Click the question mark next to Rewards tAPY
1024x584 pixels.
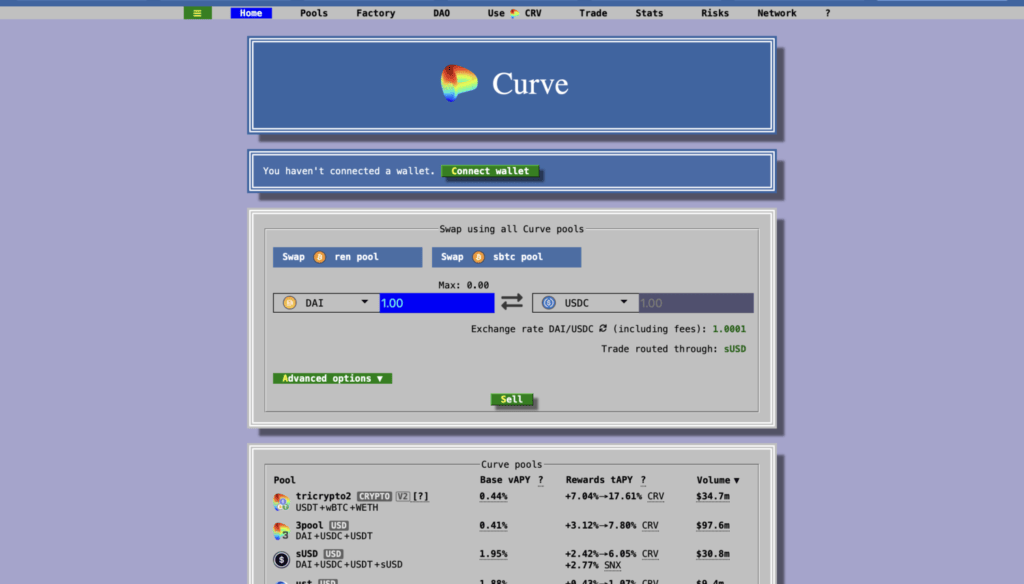tap(643, 480)
